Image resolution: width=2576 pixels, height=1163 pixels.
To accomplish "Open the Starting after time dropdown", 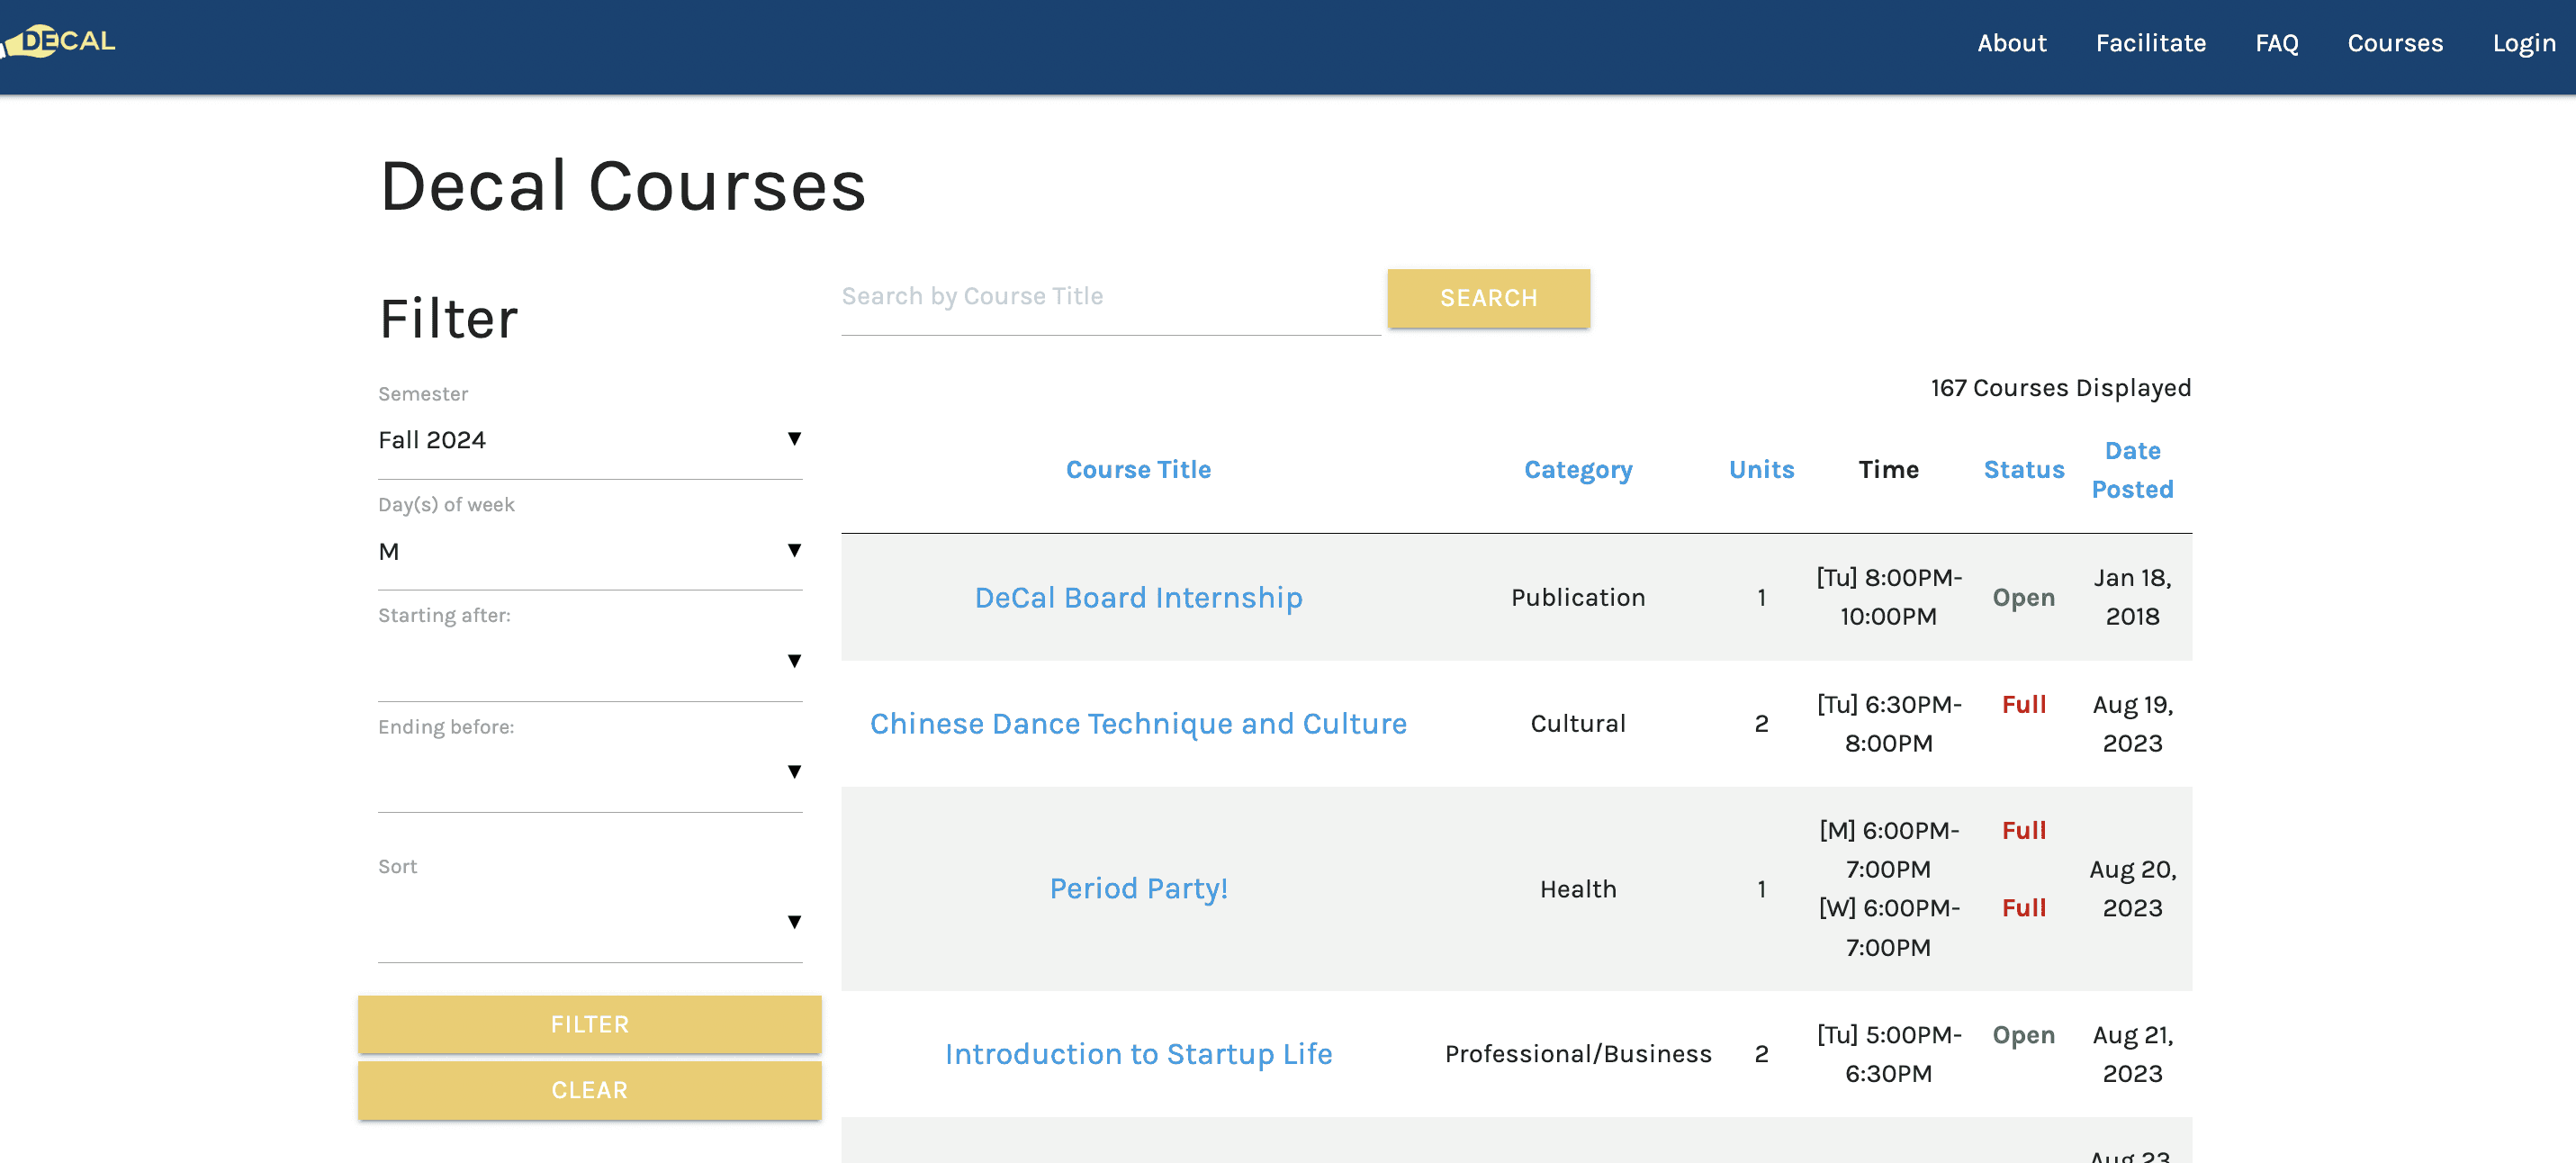I will [x=589, y=661].
